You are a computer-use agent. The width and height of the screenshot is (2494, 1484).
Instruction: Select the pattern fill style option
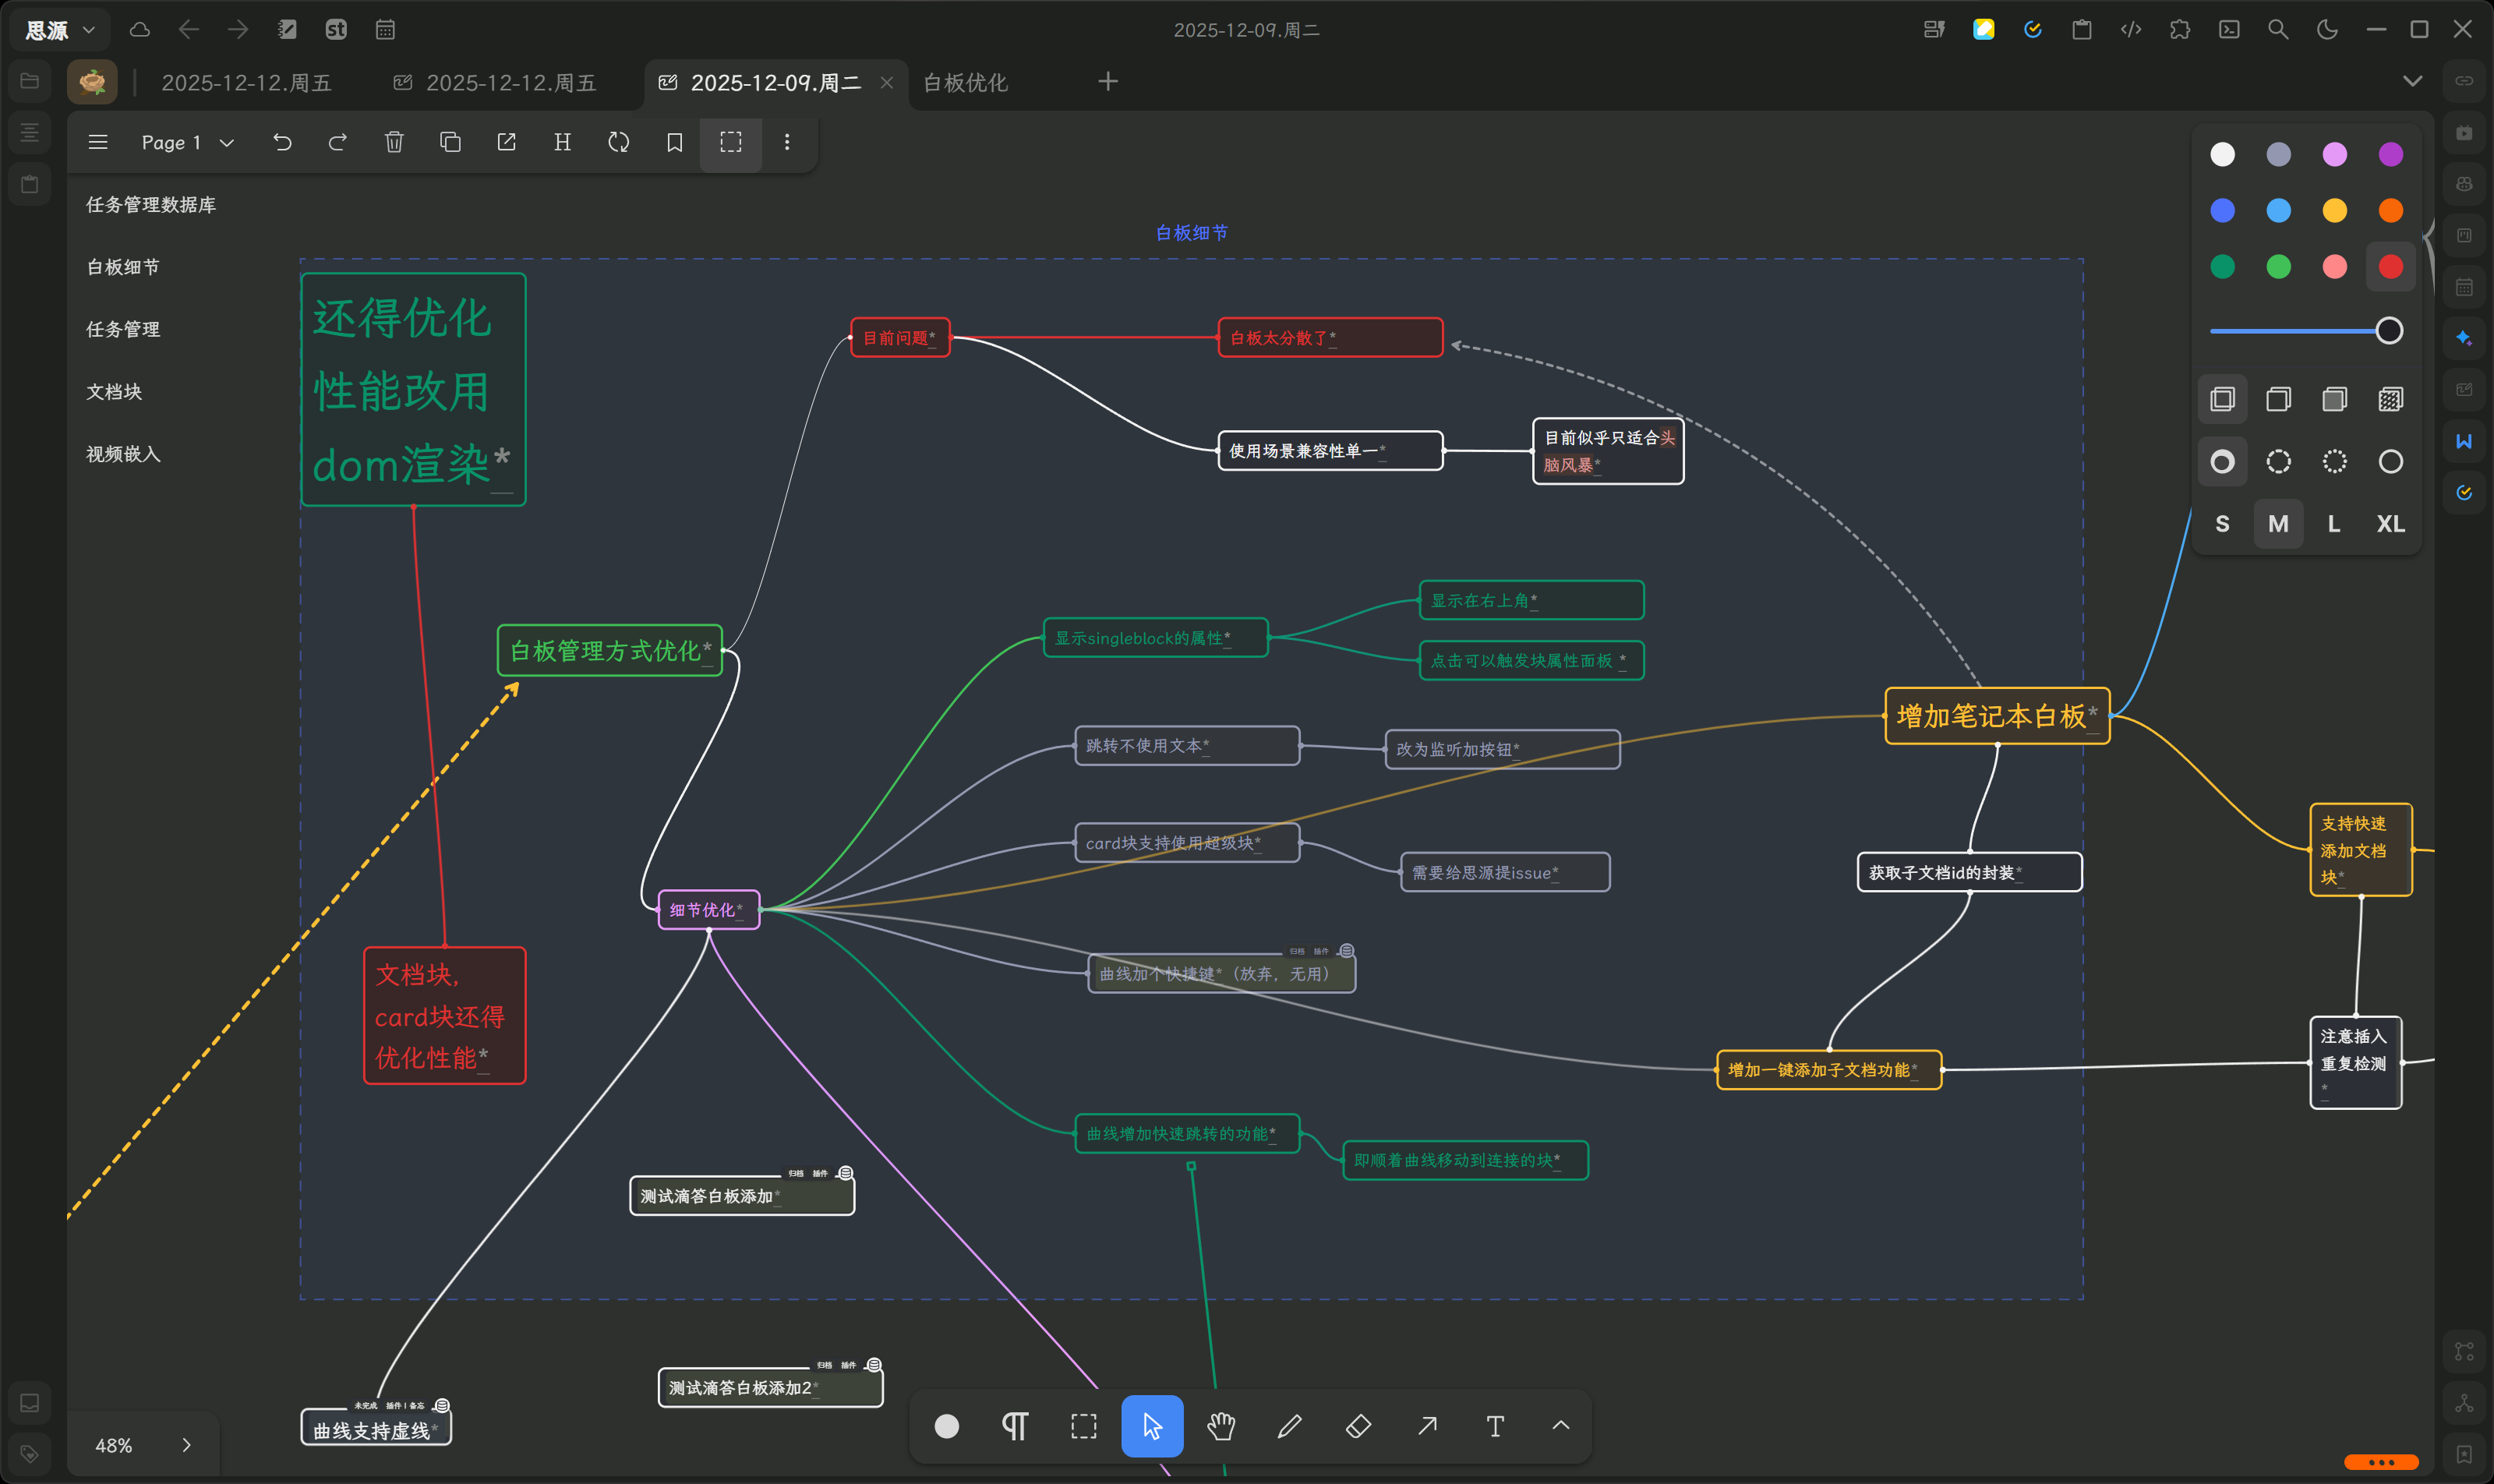tap(2390, 399)
